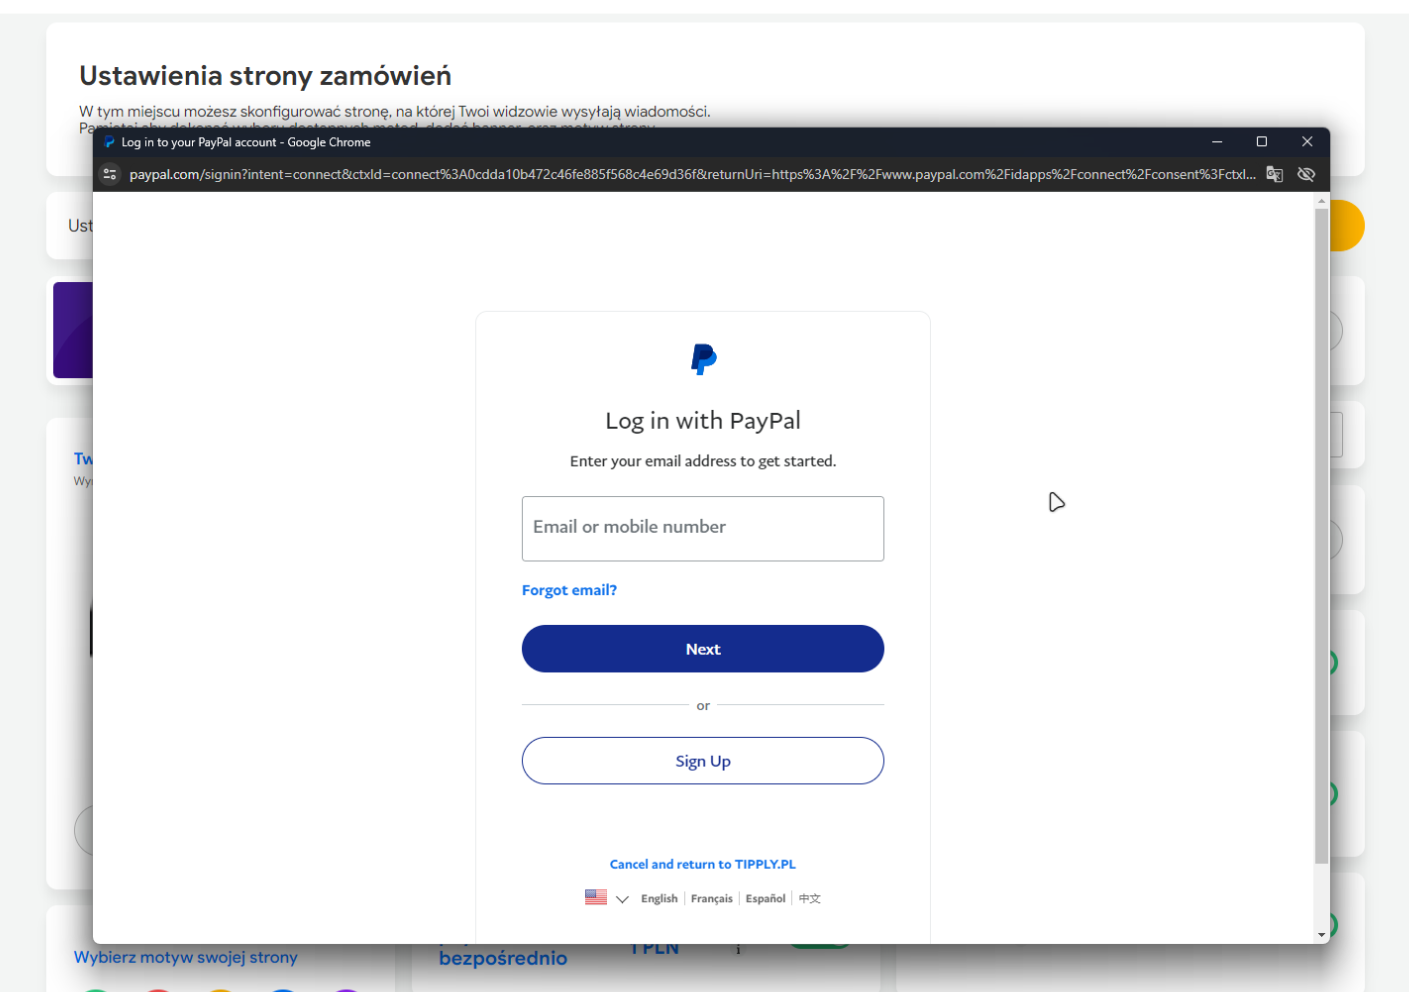Click Cancel and return to TIPPLY.PL
1409x992 pixels.
(x=703, y=864)
